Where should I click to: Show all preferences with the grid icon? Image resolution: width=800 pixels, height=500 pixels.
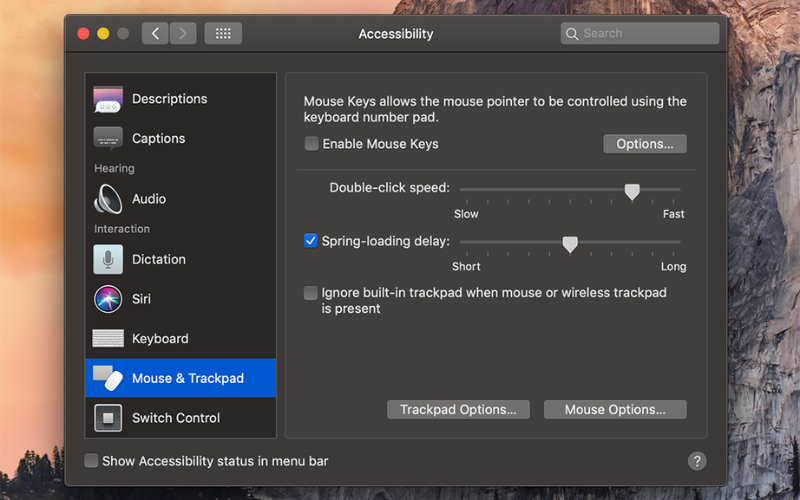223,34
